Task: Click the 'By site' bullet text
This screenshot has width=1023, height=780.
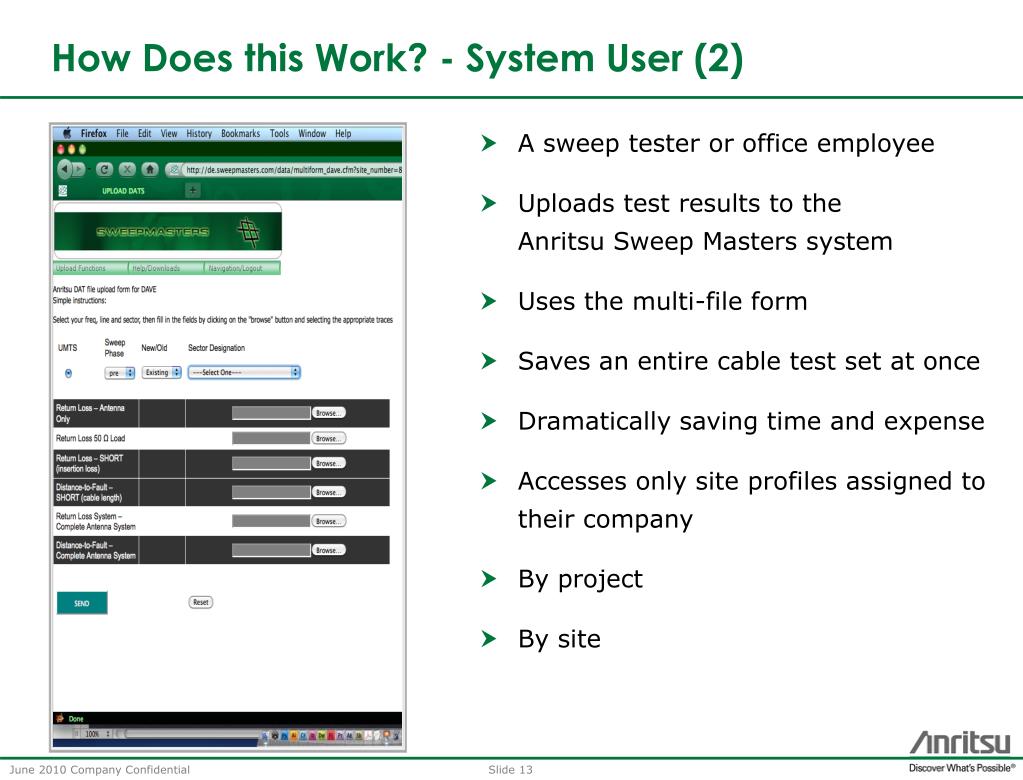Action: pyautogui.click(x=560, y=638)
